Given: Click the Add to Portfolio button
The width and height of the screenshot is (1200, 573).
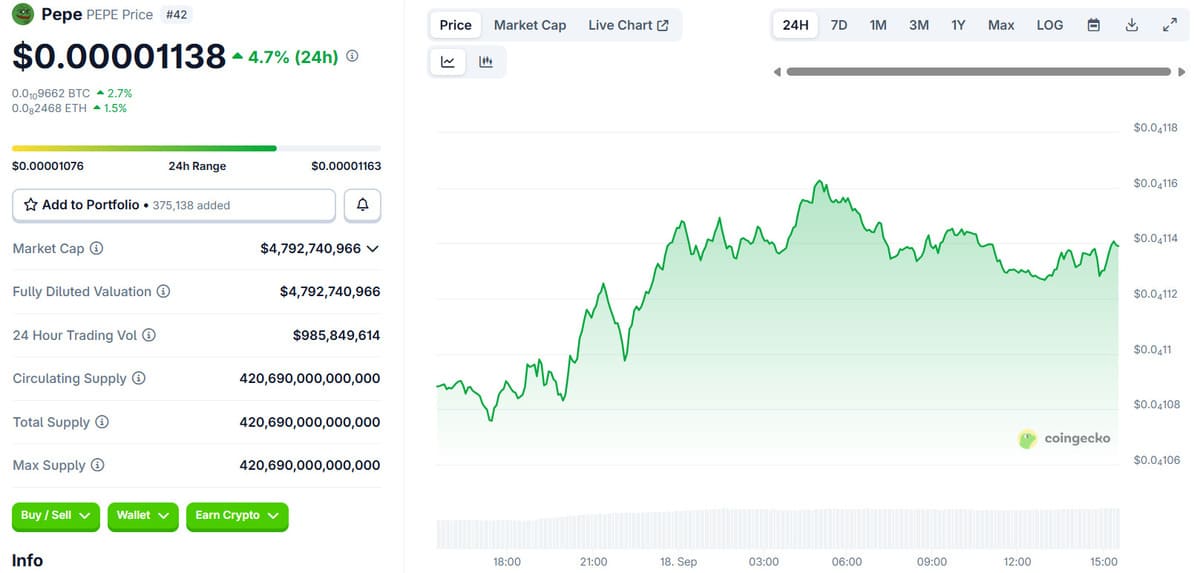Looking at the screenshot, I should tap(174, 205).
